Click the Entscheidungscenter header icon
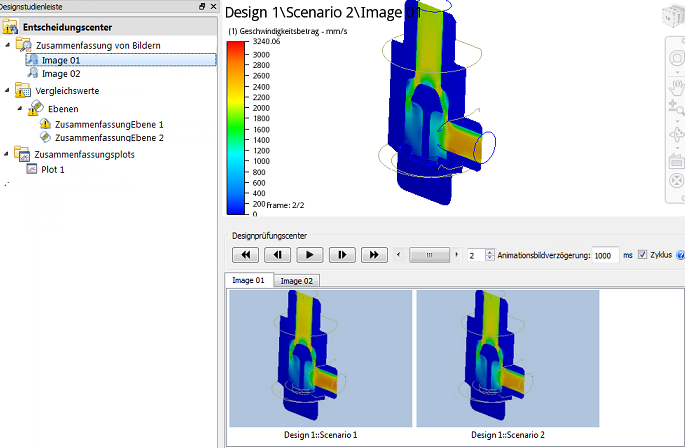Screen dimensions: 685x448 point(10,27)
